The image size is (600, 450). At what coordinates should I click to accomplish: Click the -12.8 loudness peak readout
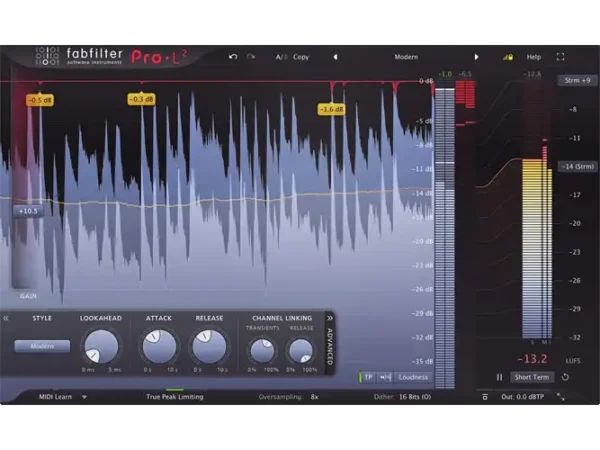pos(533,74)
